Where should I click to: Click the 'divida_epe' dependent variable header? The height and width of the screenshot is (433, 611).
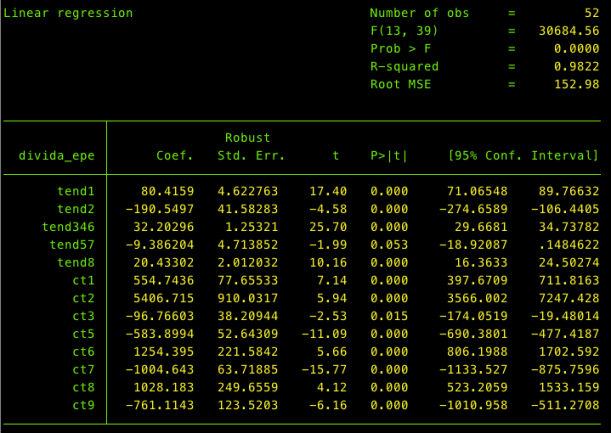pyautogui.click(x=56, y=155)
